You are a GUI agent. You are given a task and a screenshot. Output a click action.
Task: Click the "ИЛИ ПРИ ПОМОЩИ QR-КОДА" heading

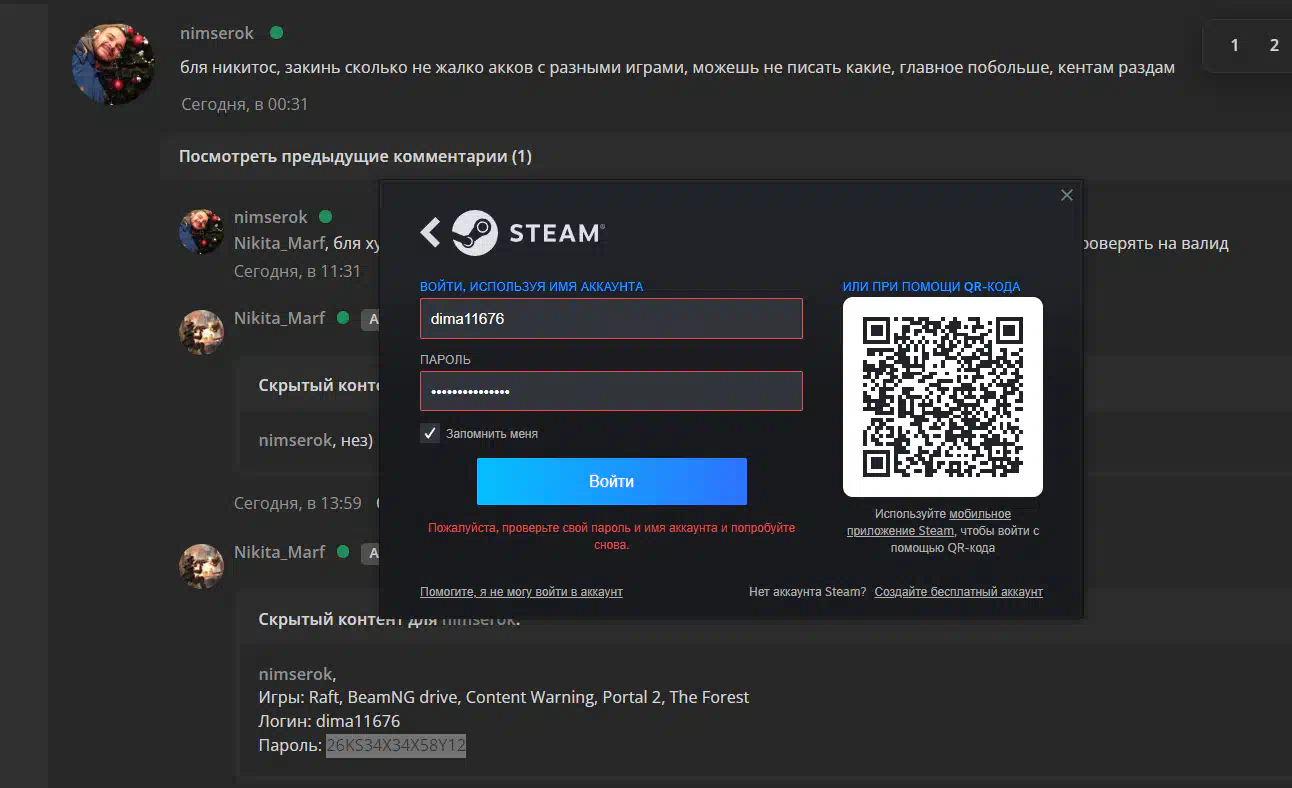[931, 287]
